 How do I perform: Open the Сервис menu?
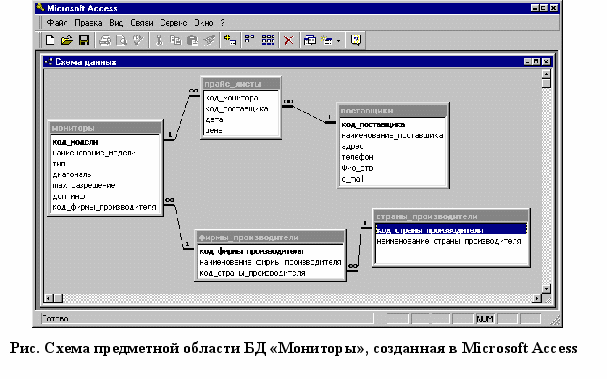[173, 23]
